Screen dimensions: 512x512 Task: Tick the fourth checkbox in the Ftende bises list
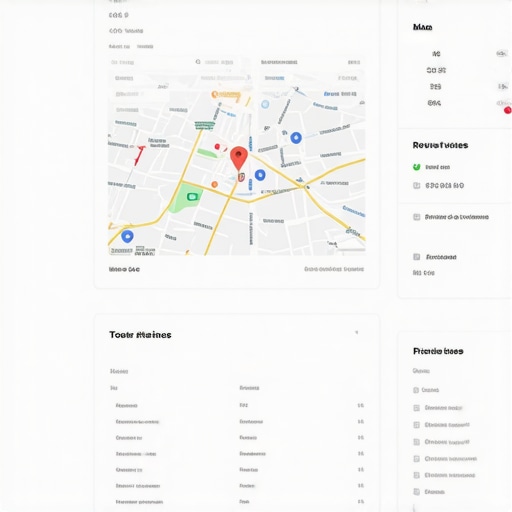click(x=416, y=442)
